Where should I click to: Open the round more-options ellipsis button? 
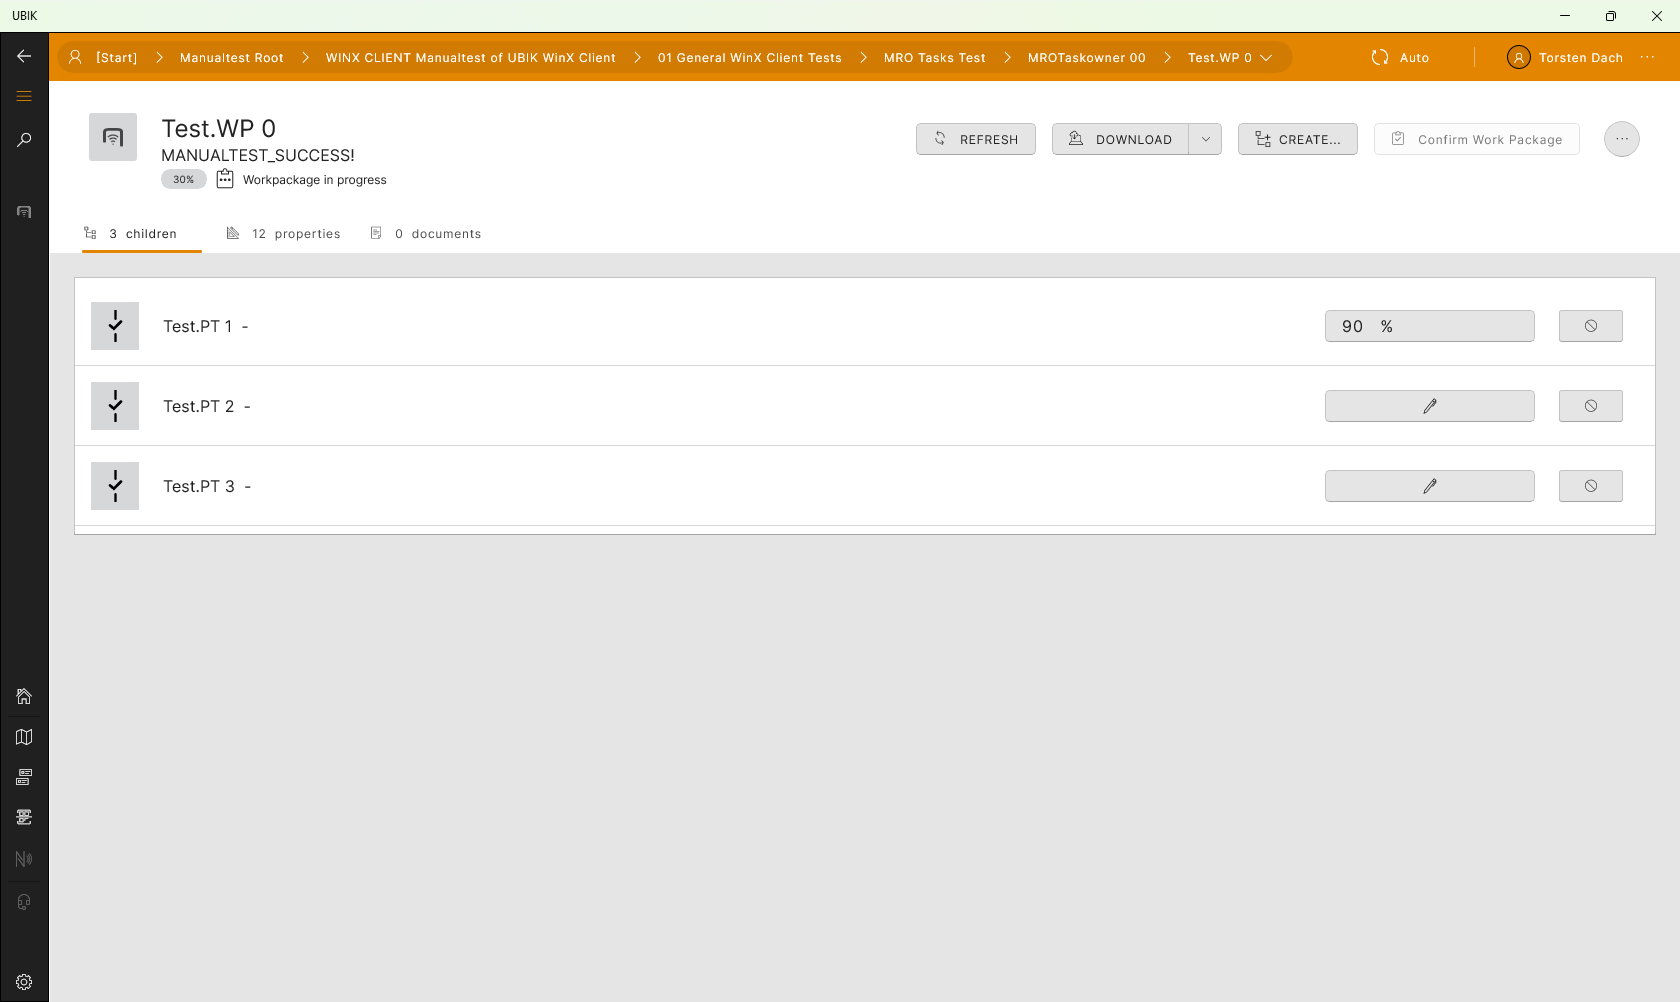(x=1621, y=139)
